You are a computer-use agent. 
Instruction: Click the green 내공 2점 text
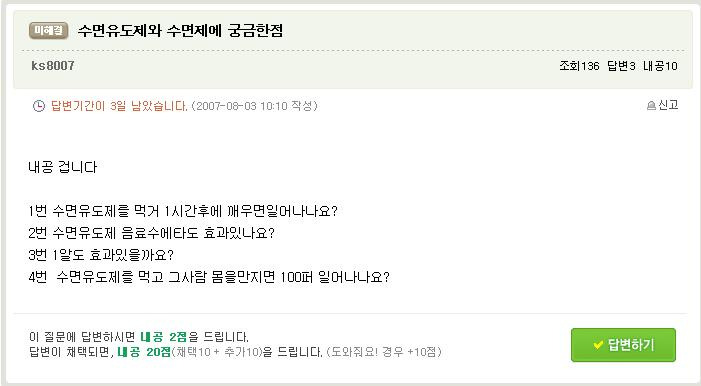pos(164,337)
